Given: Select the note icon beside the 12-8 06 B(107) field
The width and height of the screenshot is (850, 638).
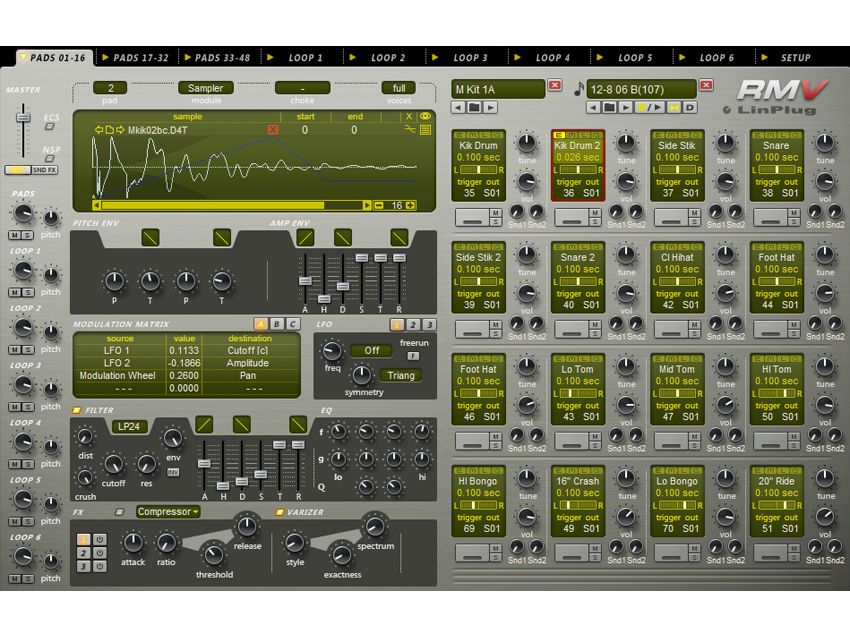Looking at the screenshot, I should tap(579, 88).
